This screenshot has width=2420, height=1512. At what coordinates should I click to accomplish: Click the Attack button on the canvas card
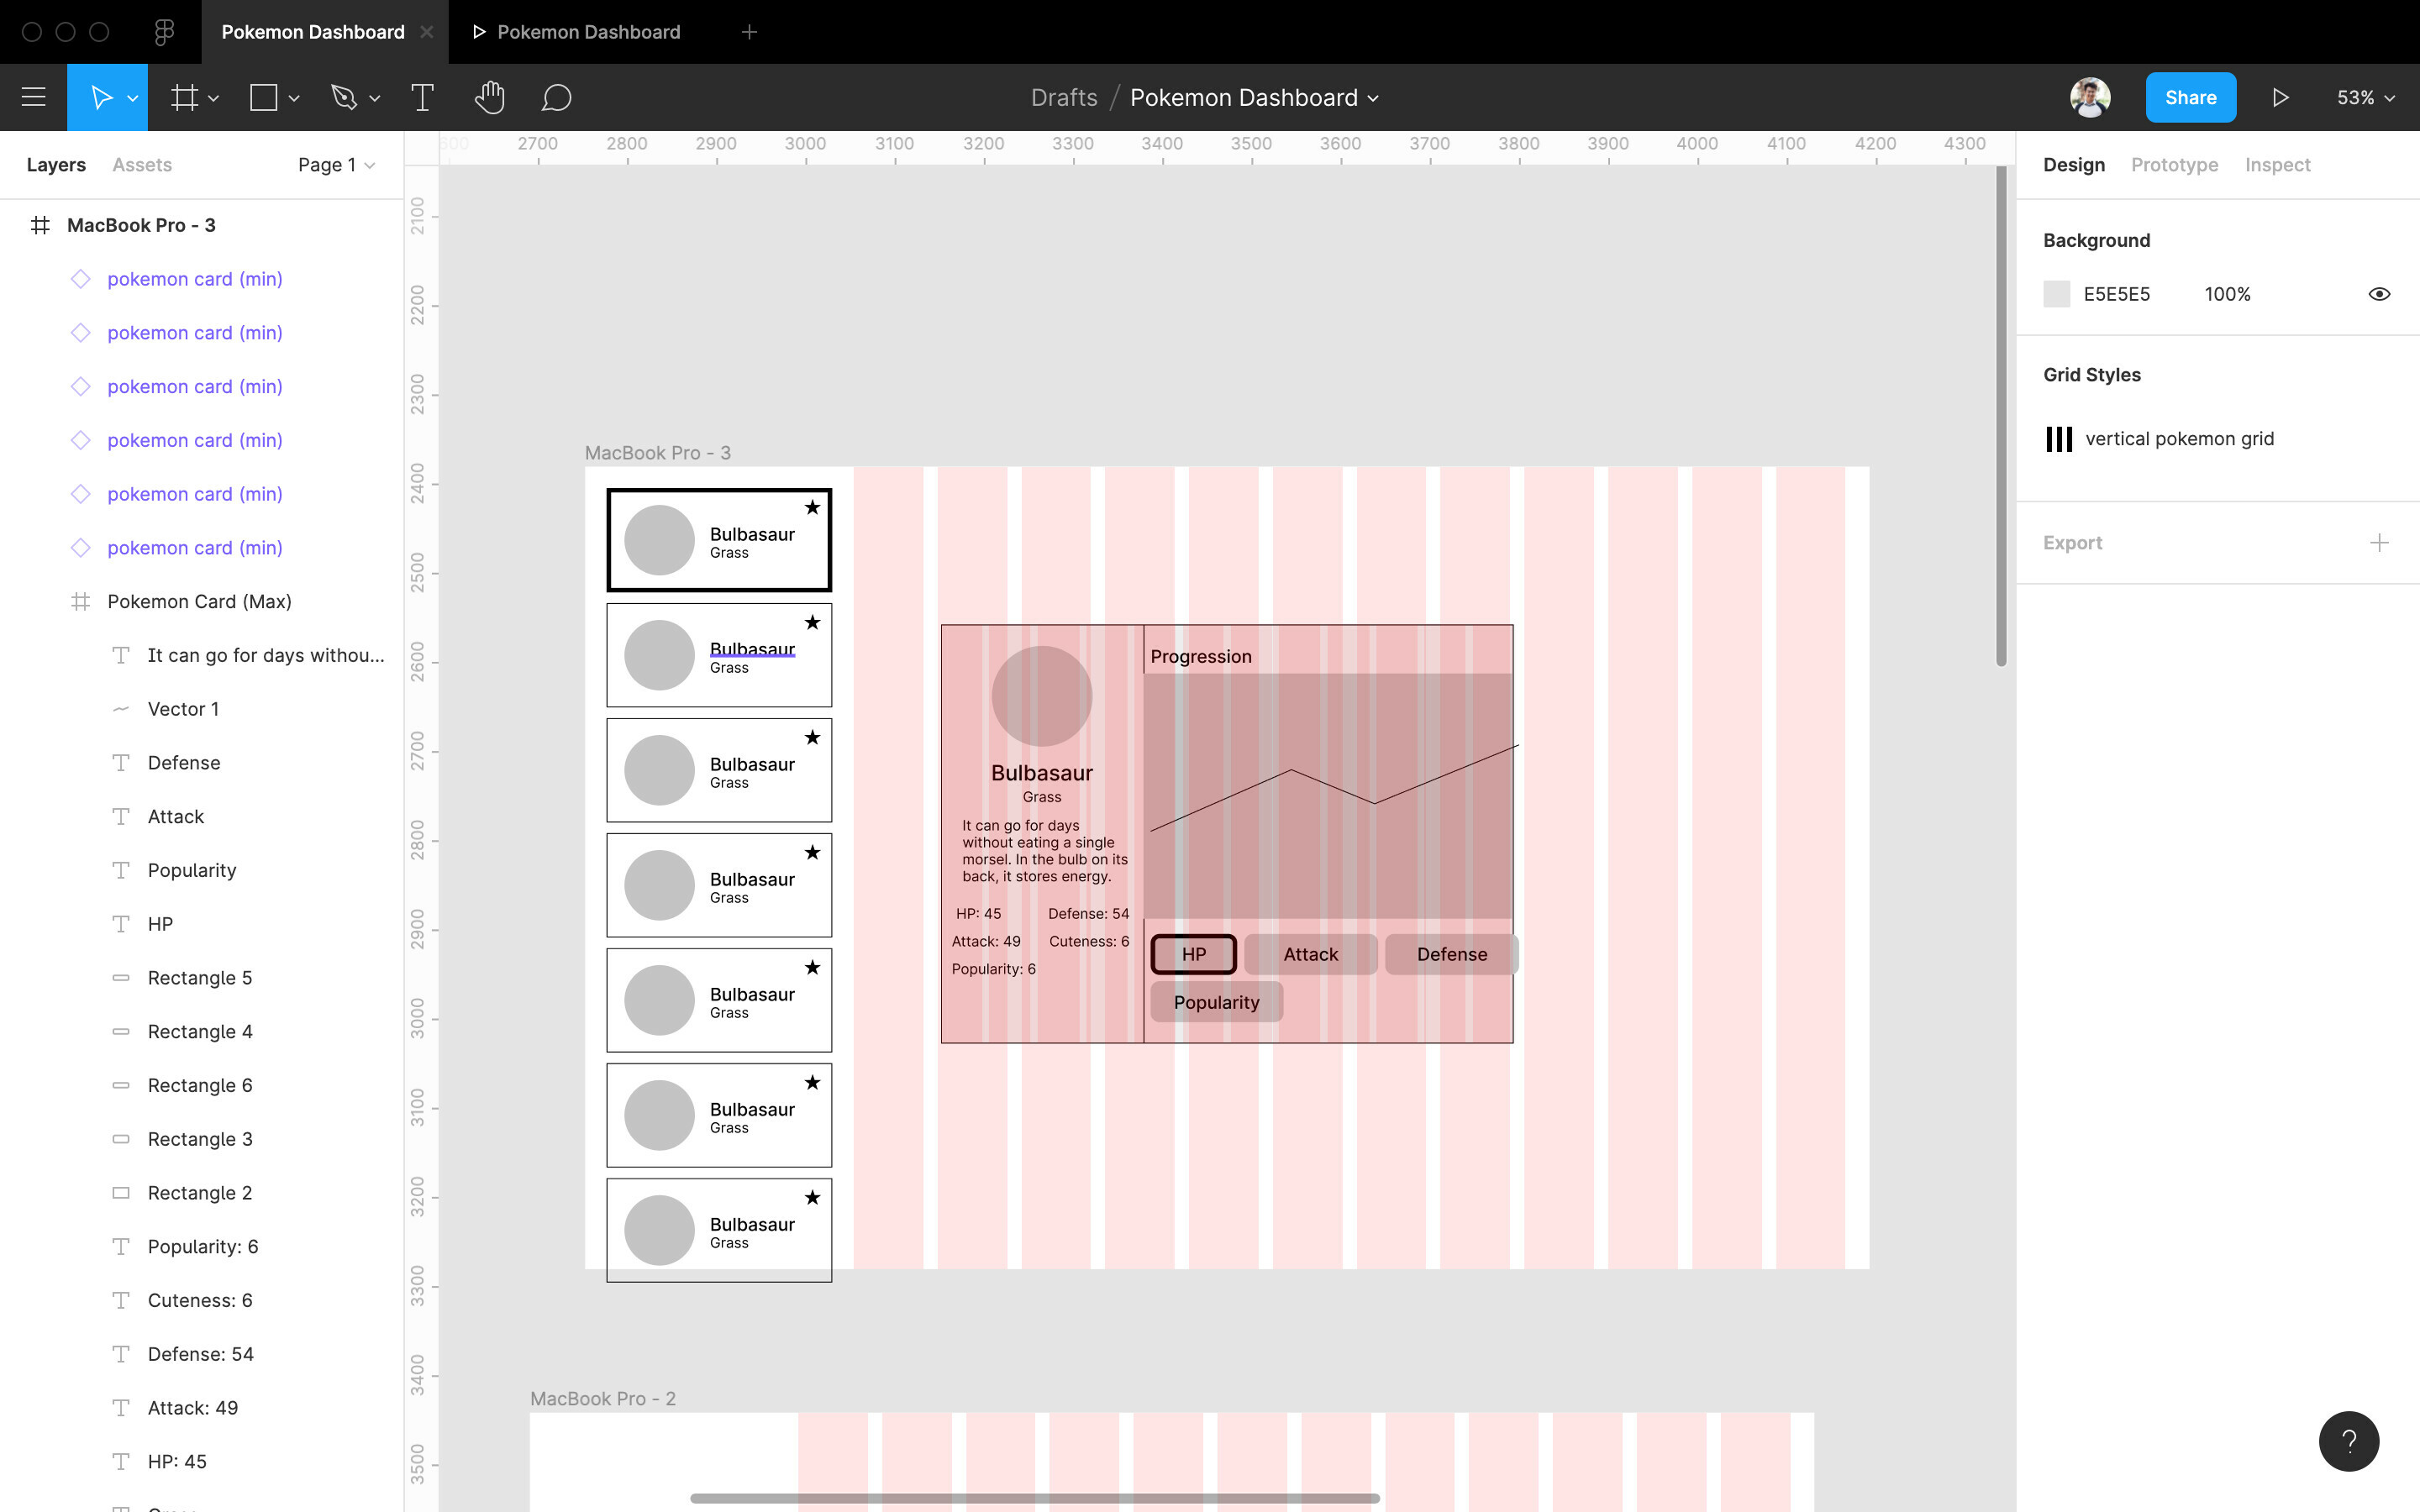(1310, 954)
